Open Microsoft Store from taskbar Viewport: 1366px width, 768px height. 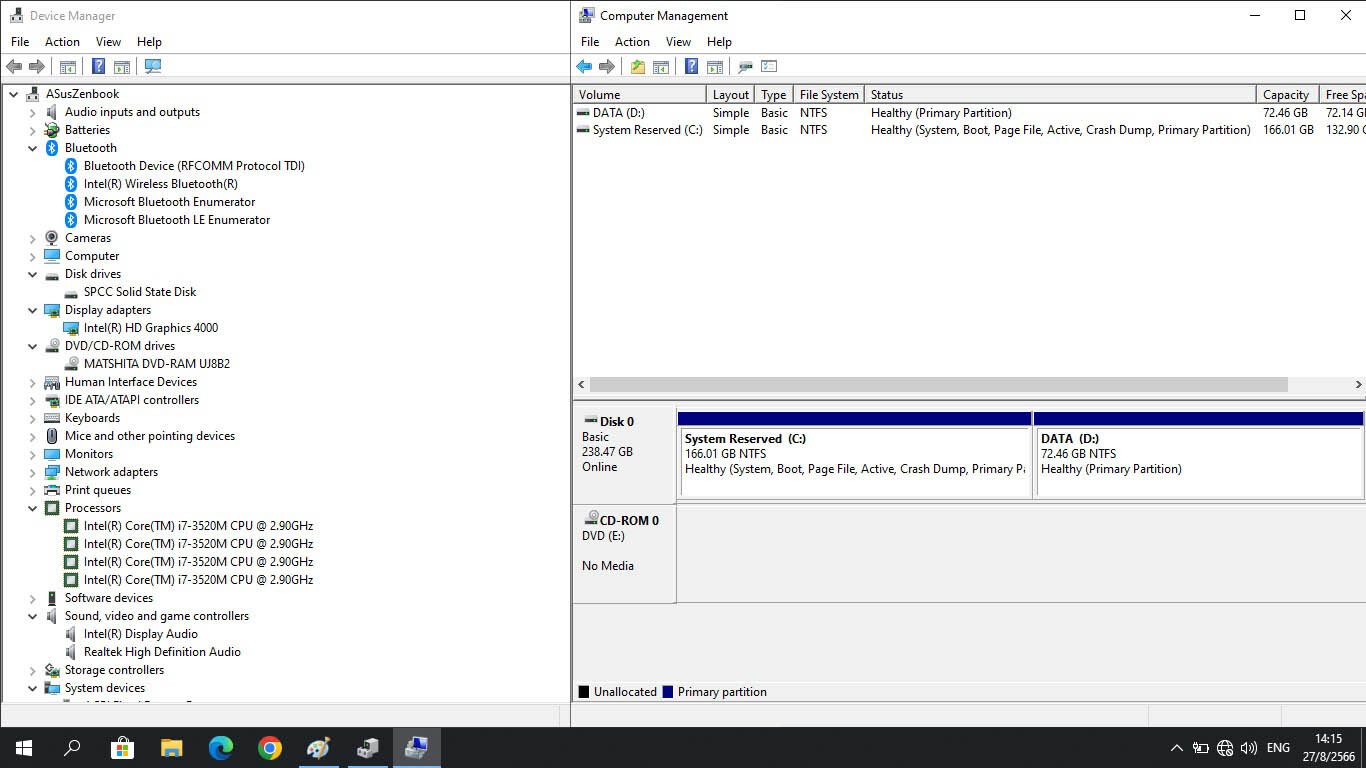[x=122, y=748]
